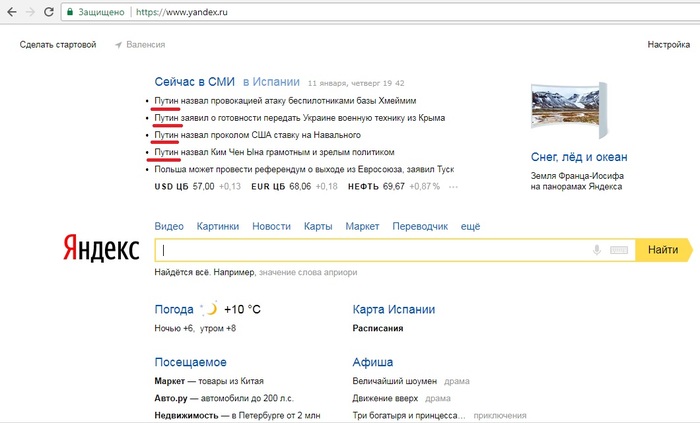Open the Маркет service tab

[362, 226]
